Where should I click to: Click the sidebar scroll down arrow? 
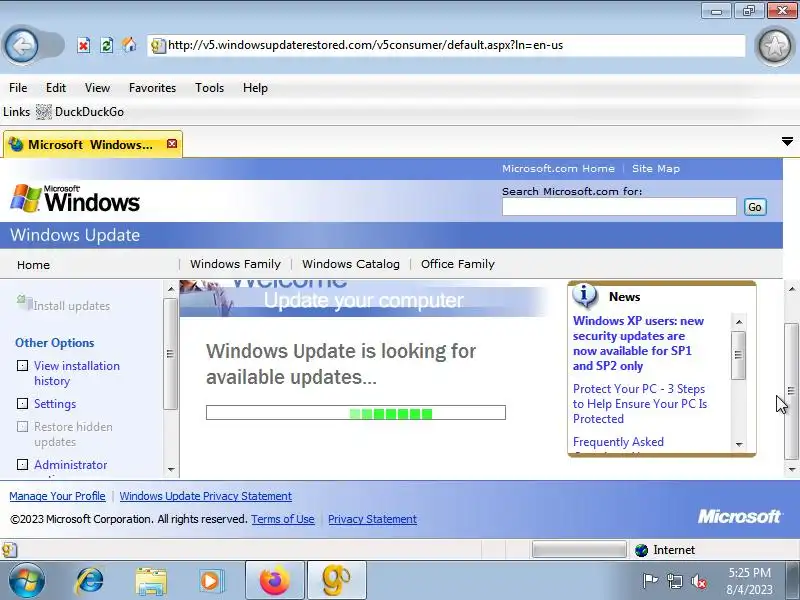click(171, 469)
